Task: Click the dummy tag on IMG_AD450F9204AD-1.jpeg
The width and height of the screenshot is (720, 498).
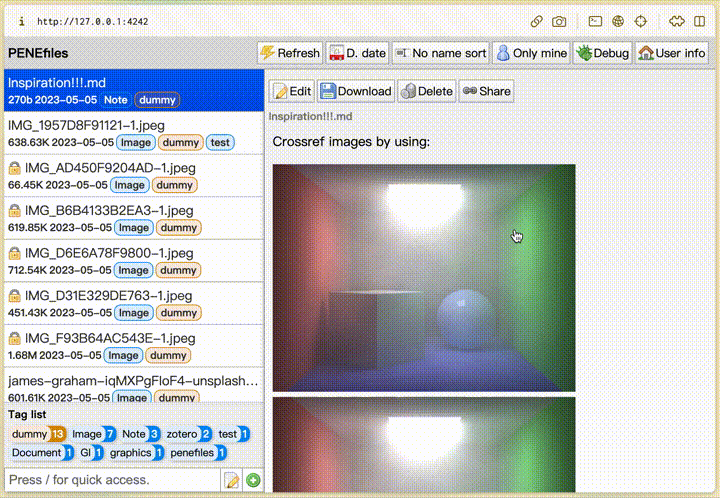Action: (174, 185)
